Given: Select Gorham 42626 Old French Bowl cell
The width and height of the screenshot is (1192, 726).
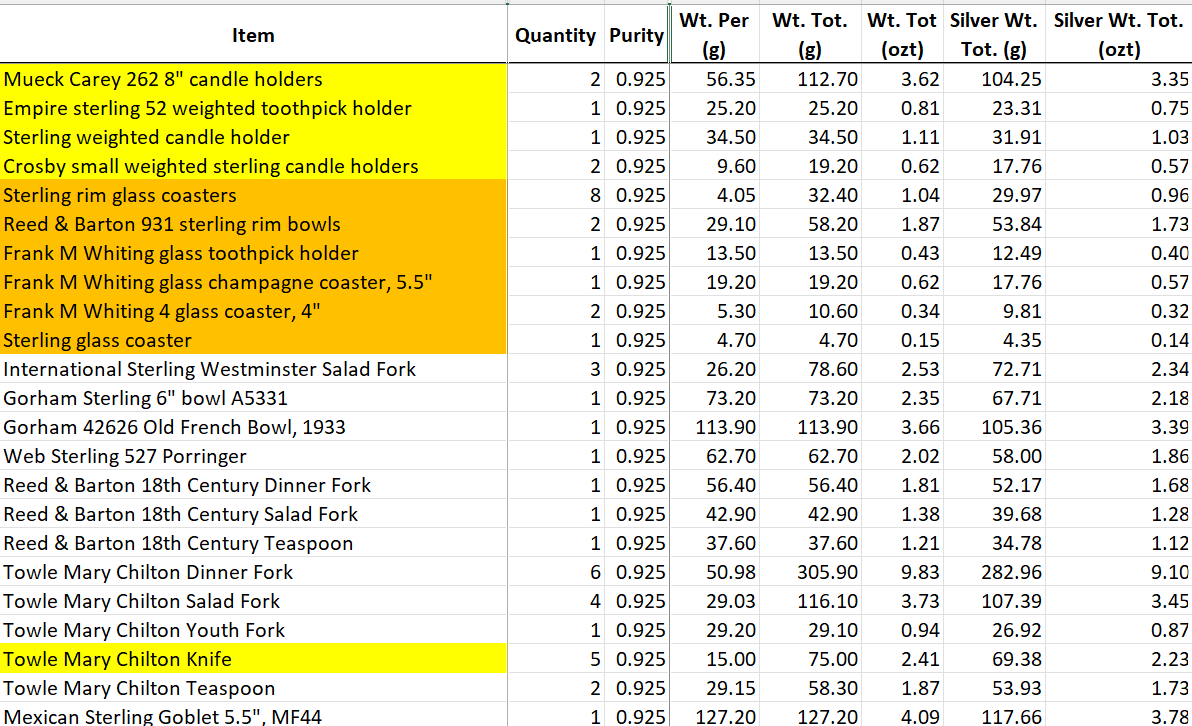Looking at the screenshot, I should [253, 427].
